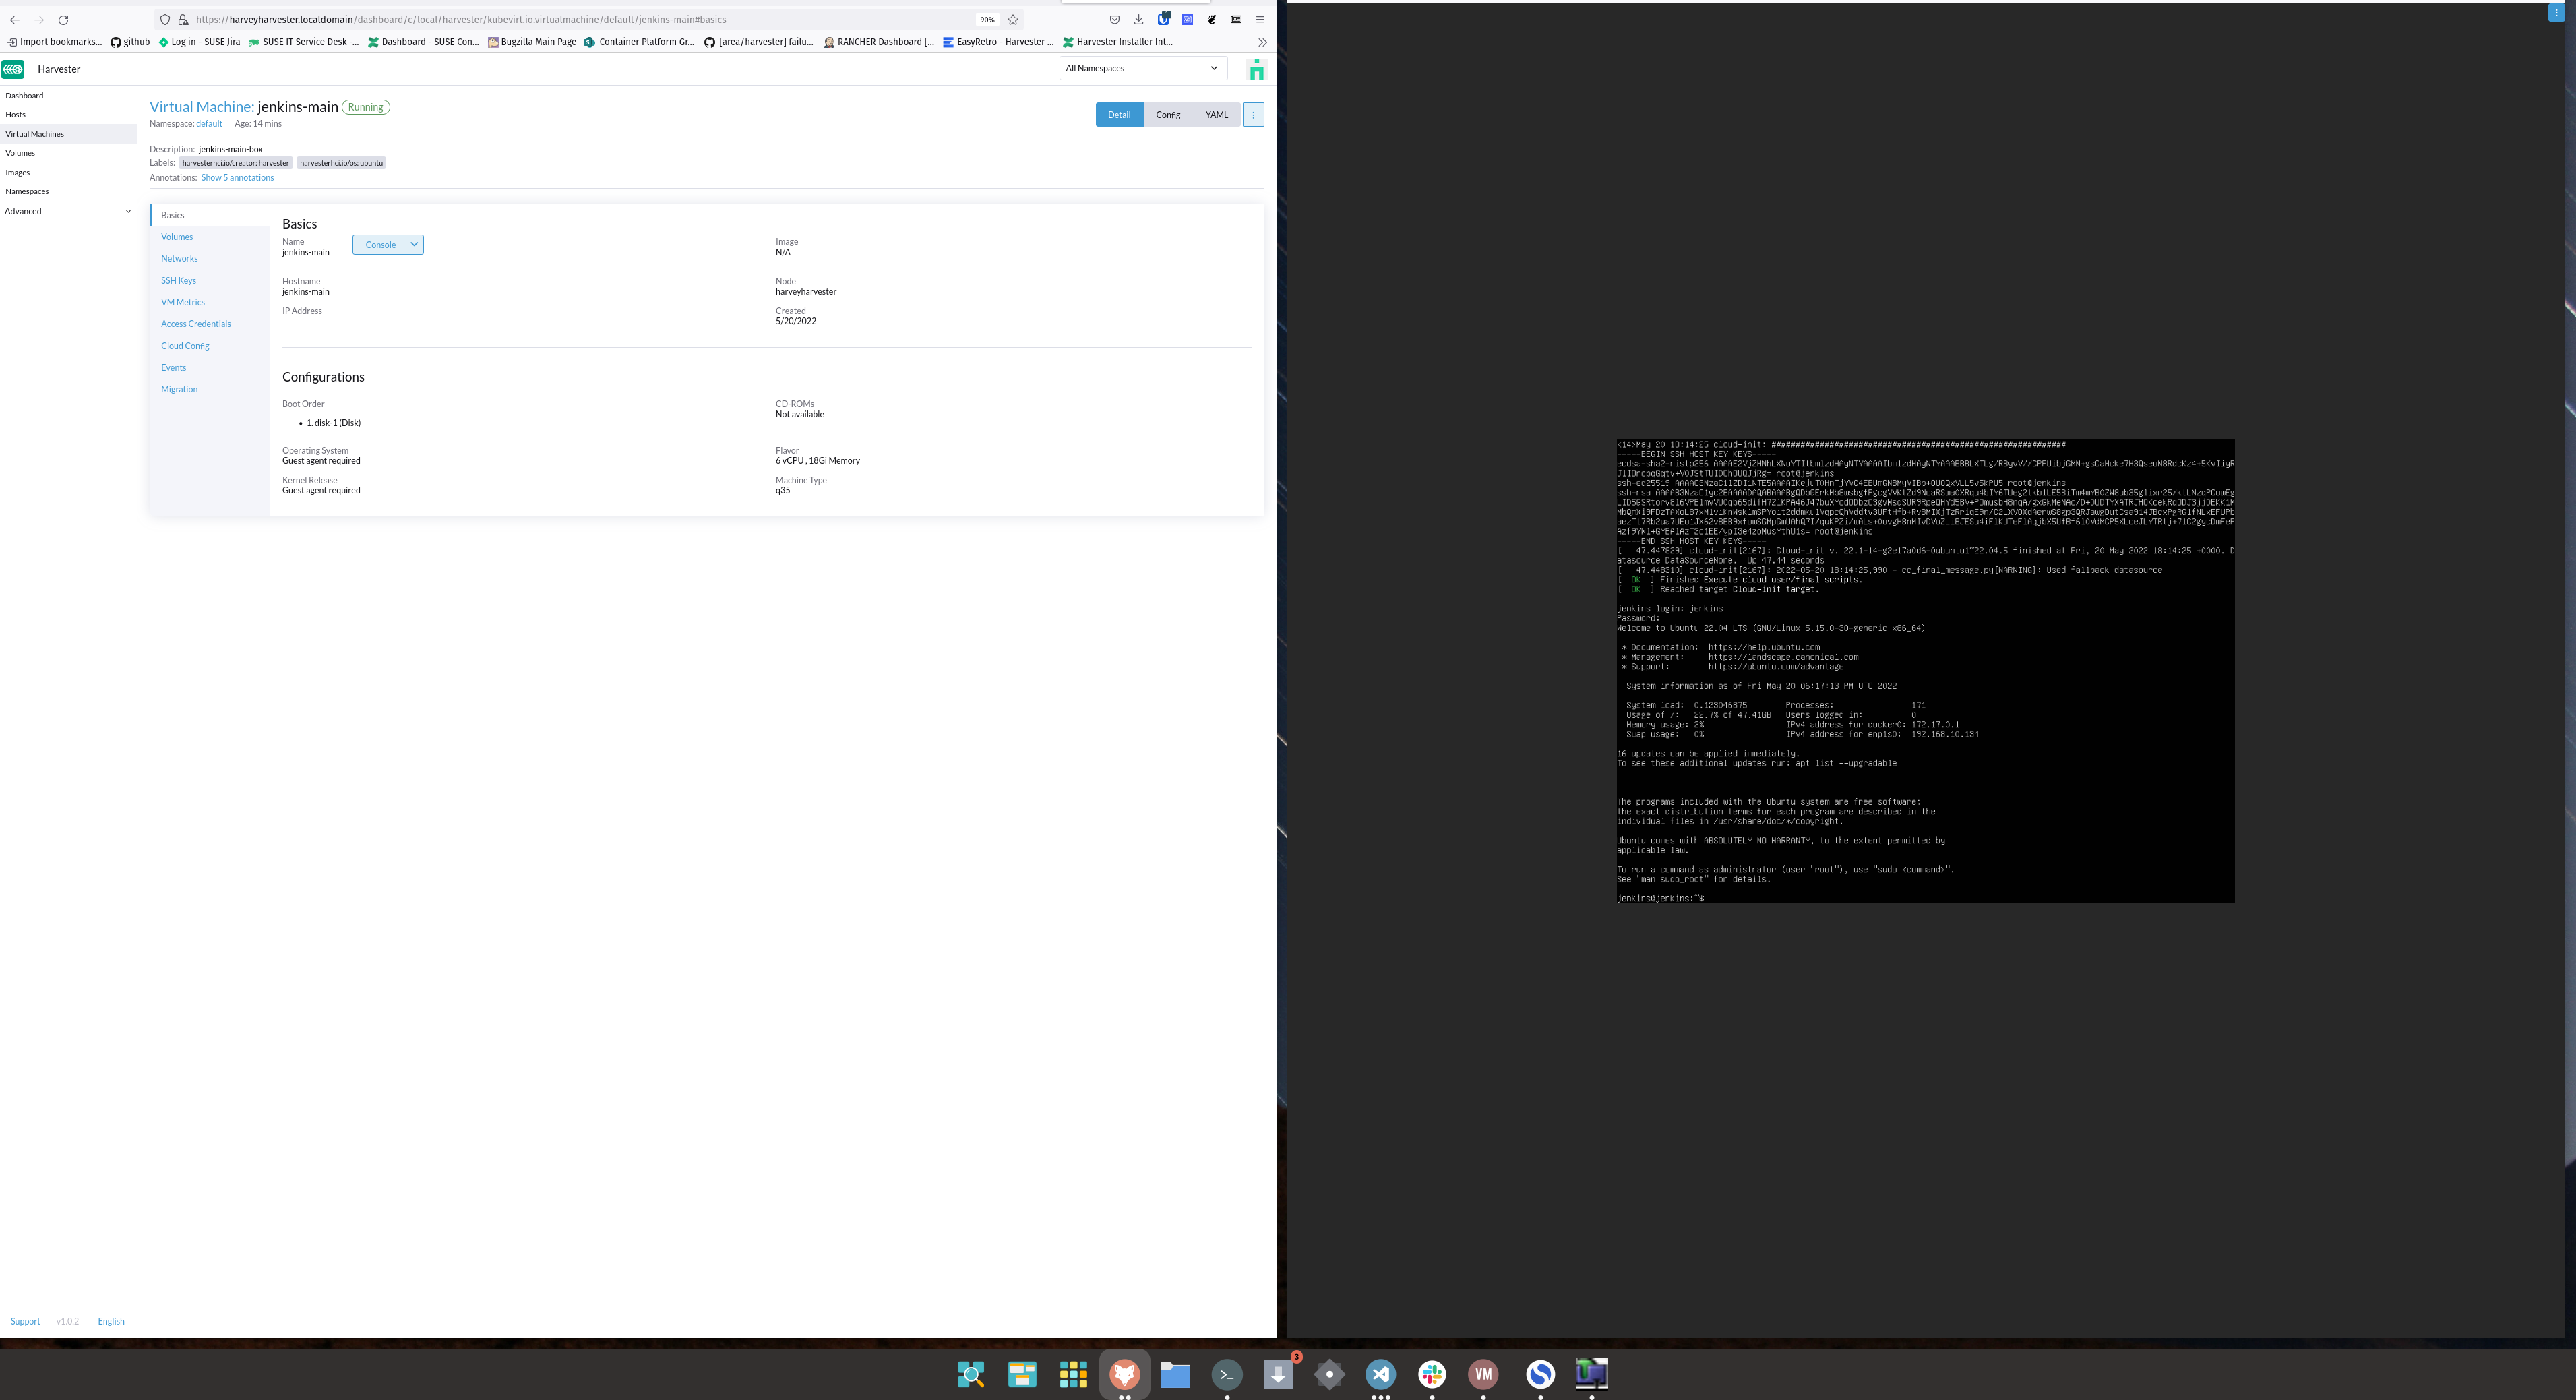
Task: Open the Cloud Config tab
Action: pos(185,346)
